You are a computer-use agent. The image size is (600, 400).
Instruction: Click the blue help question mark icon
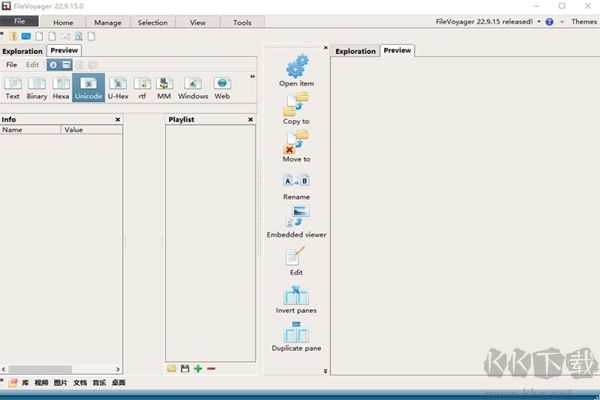point(549,22)
